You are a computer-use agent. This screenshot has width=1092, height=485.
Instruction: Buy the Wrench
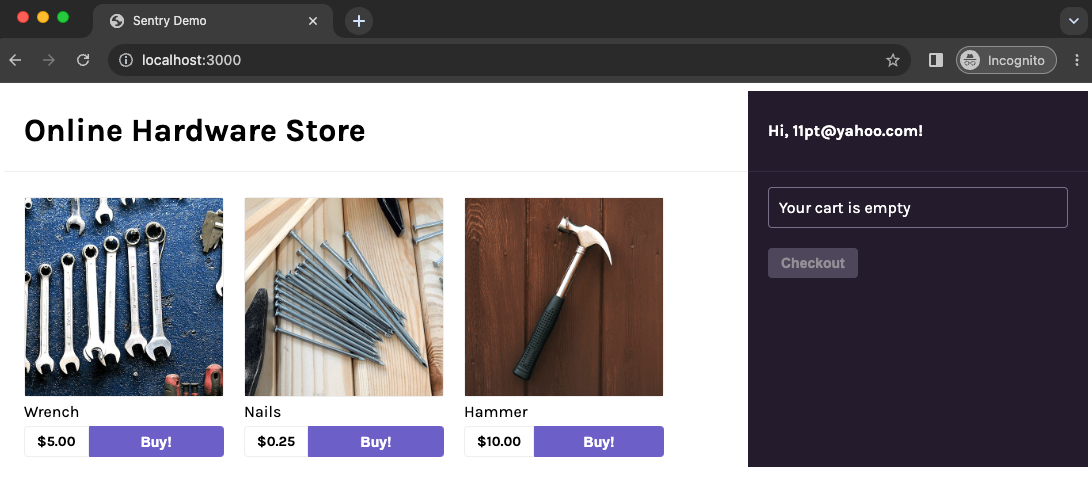[x=156, y=442]
